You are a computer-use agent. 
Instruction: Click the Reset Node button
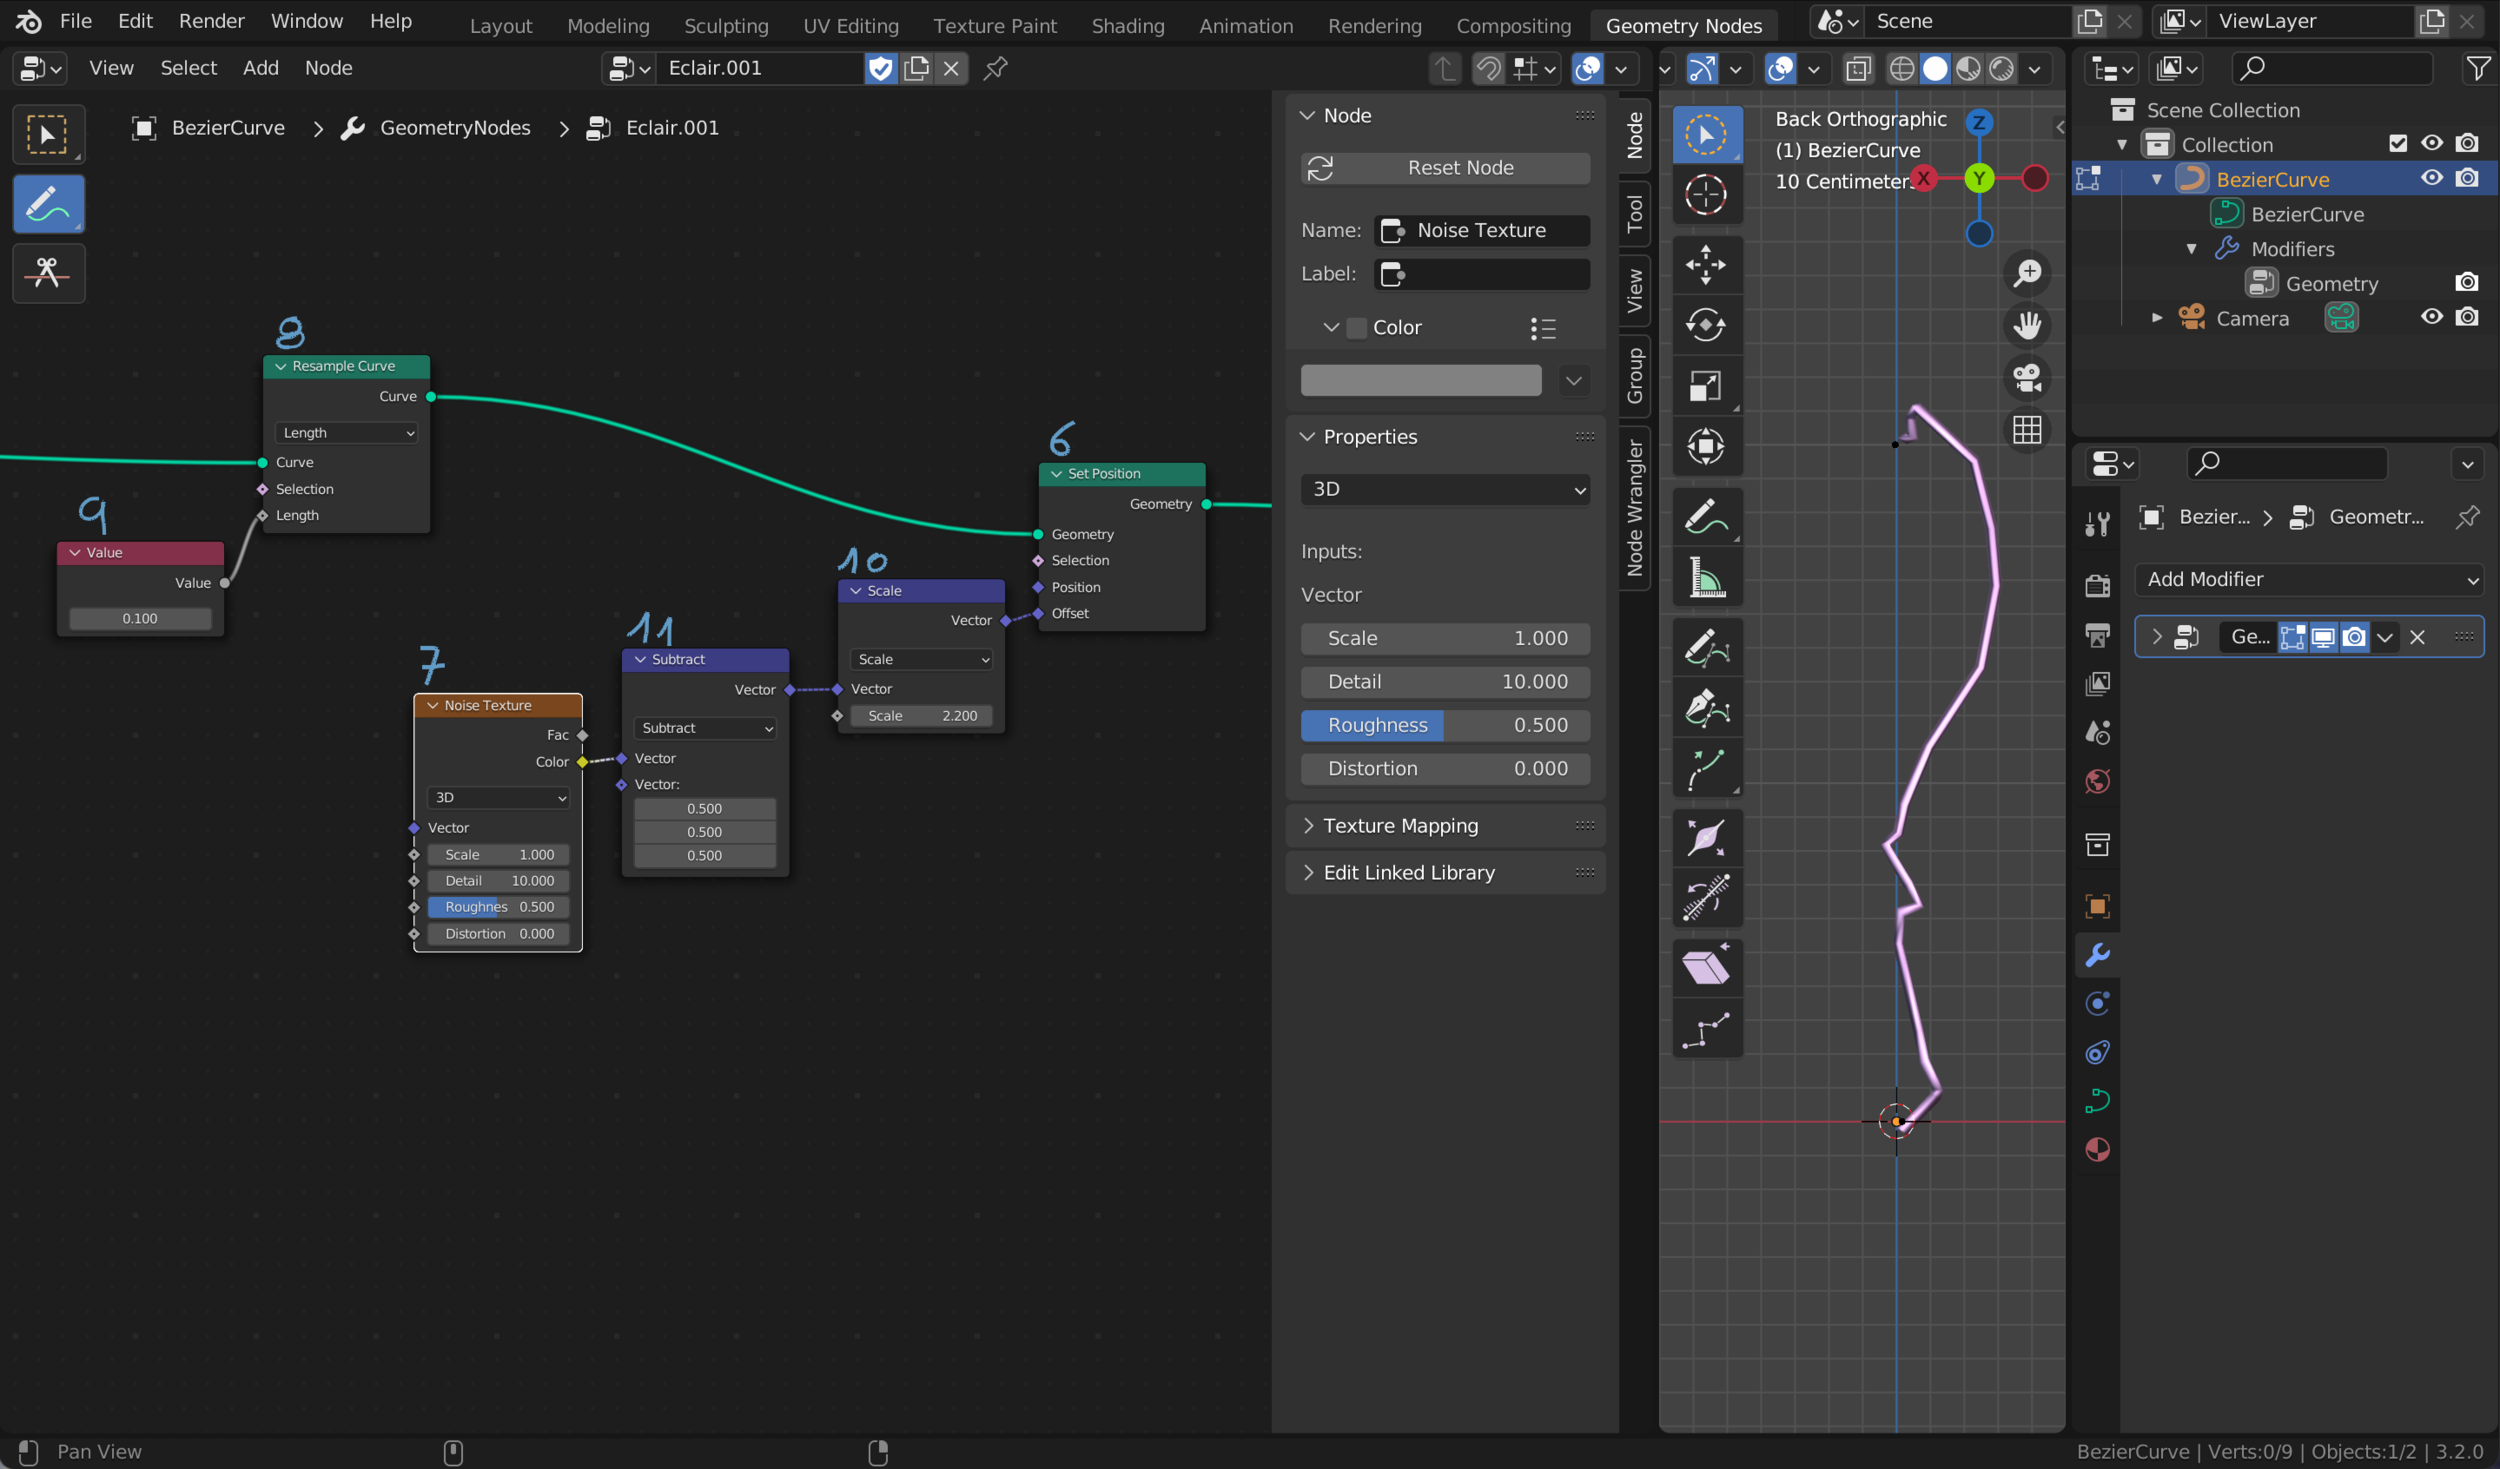1445,168
